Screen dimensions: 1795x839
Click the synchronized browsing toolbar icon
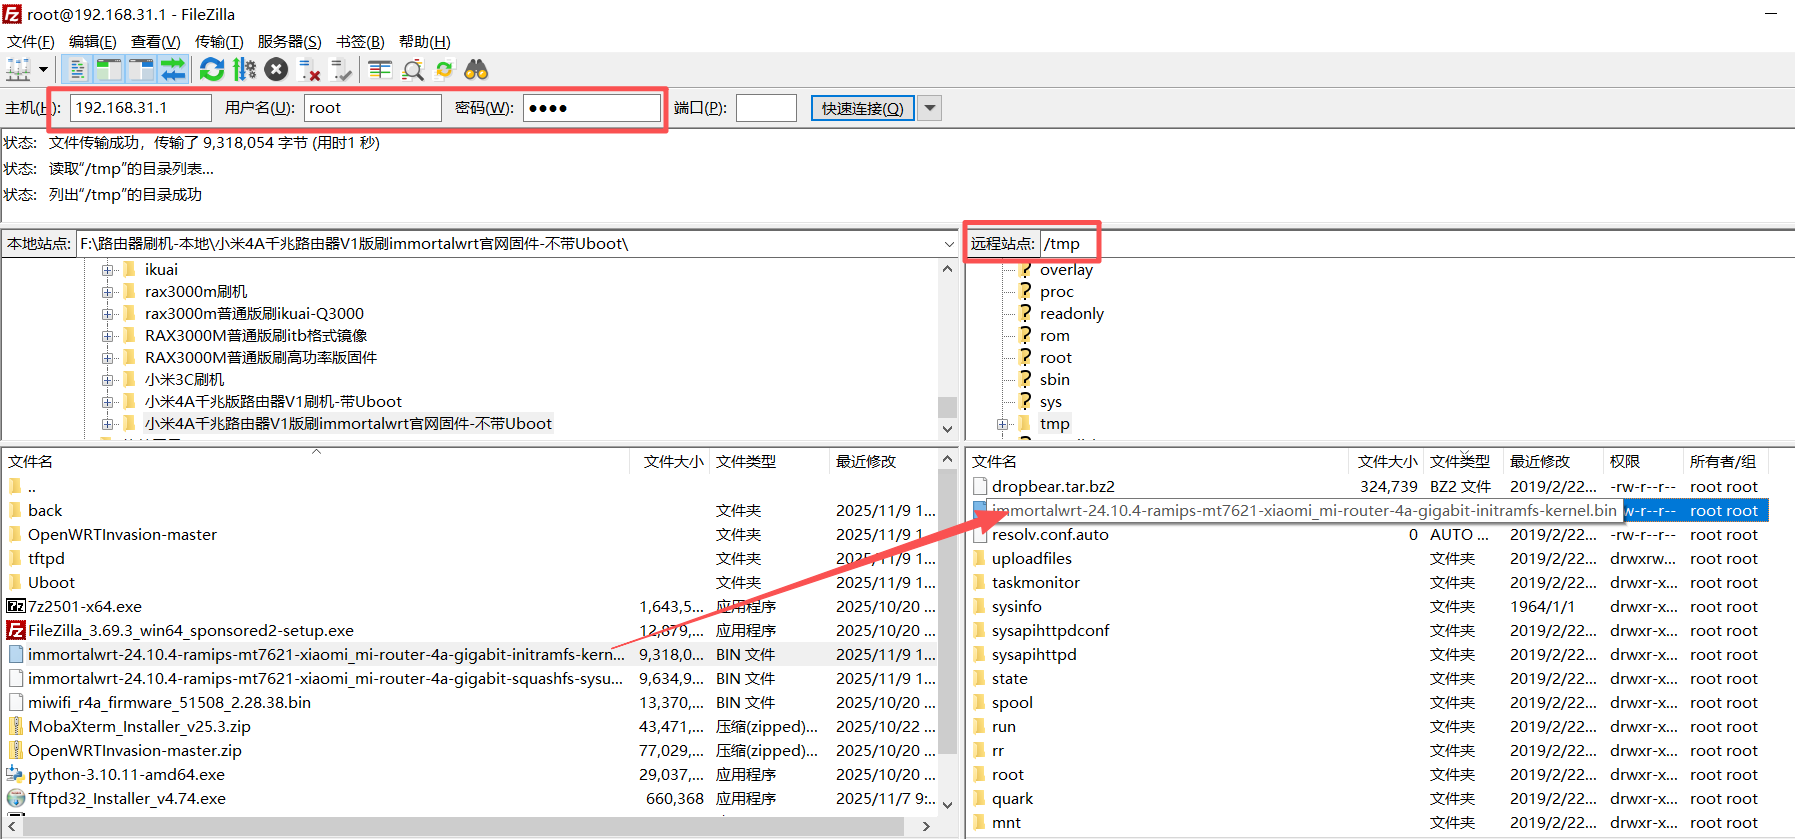[x=445, y=69]
